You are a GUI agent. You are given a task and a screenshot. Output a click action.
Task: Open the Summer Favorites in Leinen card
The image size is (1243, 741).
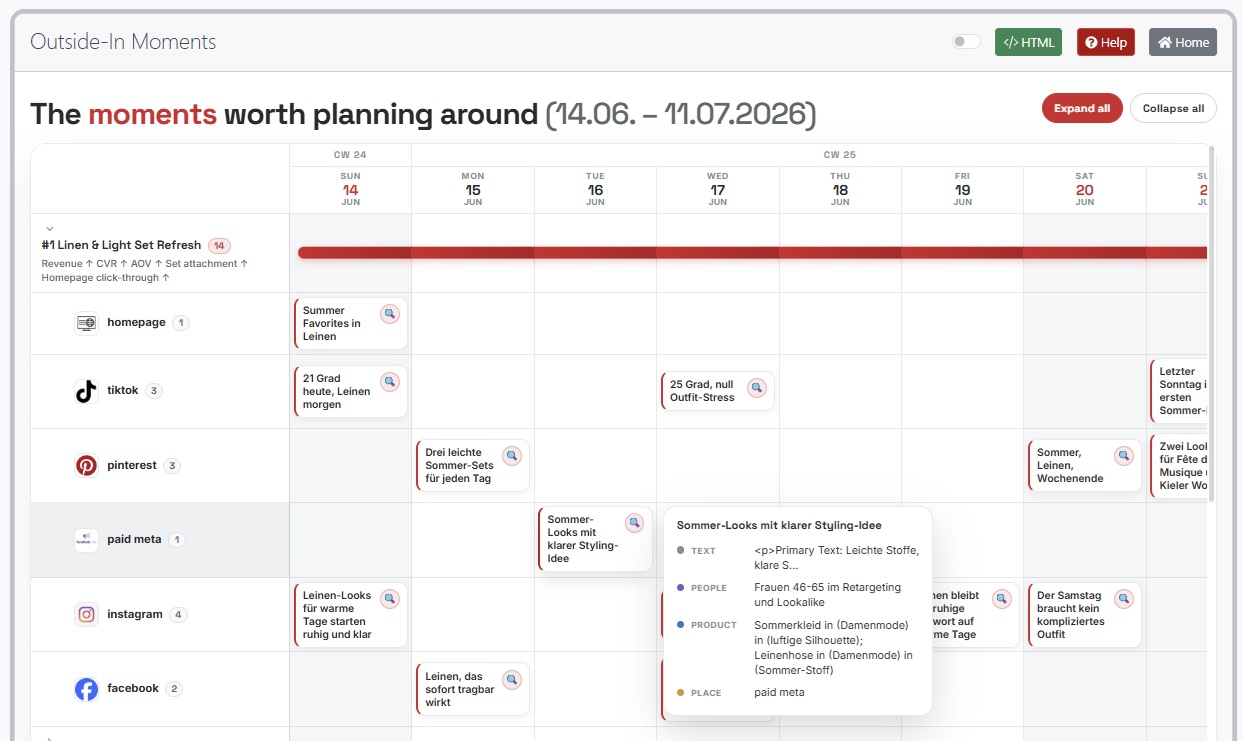click(x=351, y=324)
